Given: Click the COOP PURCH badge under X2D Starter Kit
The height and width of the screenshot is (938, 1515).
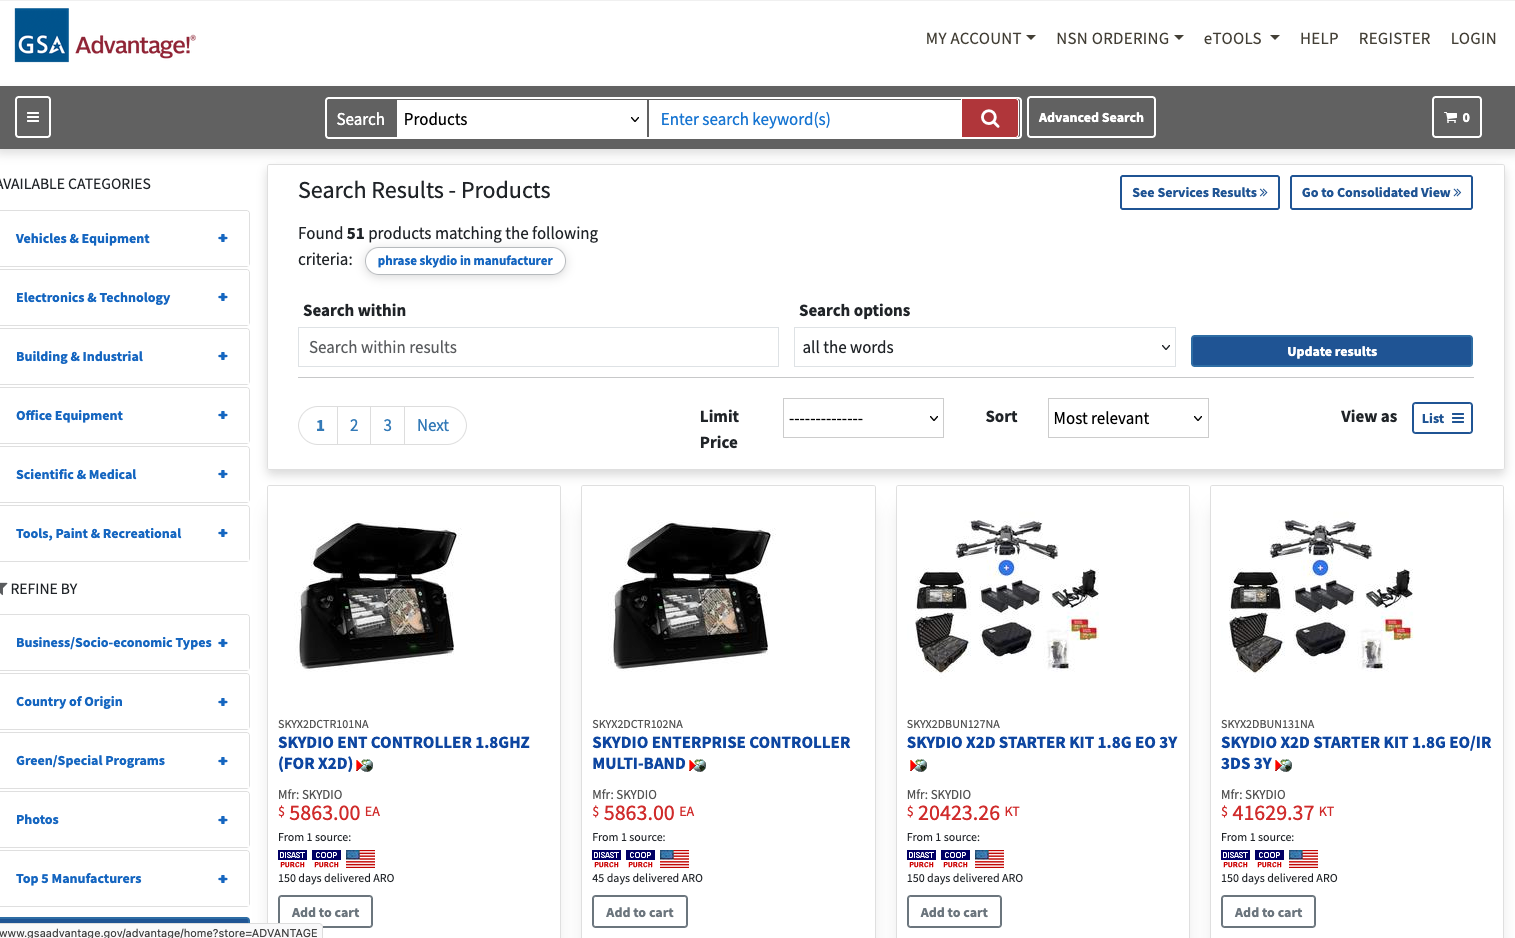Looking at the screenshot, I should [954, 856].
